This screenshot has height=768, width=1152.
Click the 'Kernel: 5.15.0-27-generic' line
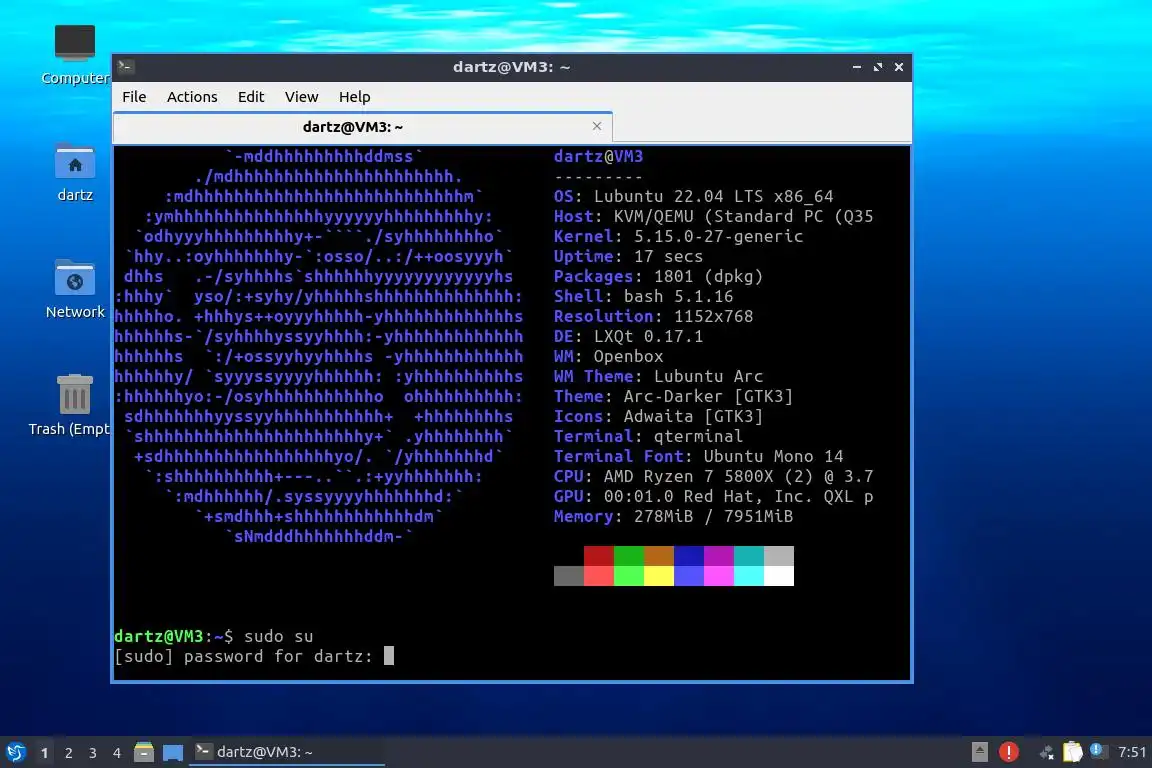678,236
